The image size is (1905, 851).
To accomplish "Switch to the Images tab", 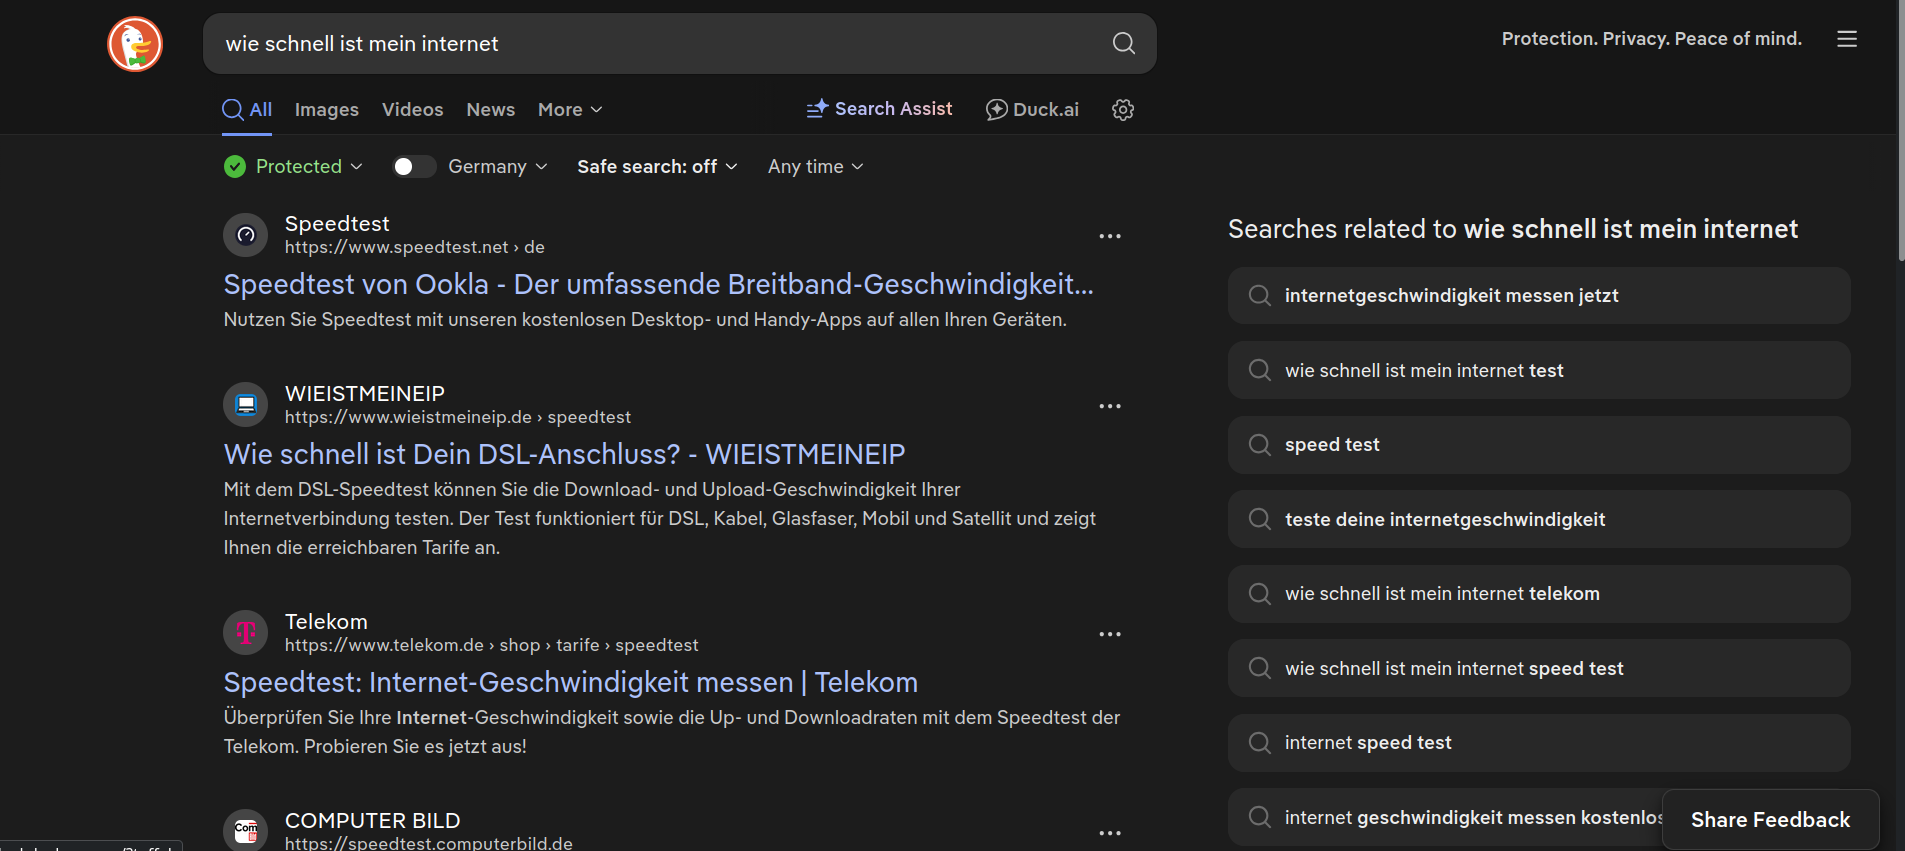I will [x=327, y=110].
